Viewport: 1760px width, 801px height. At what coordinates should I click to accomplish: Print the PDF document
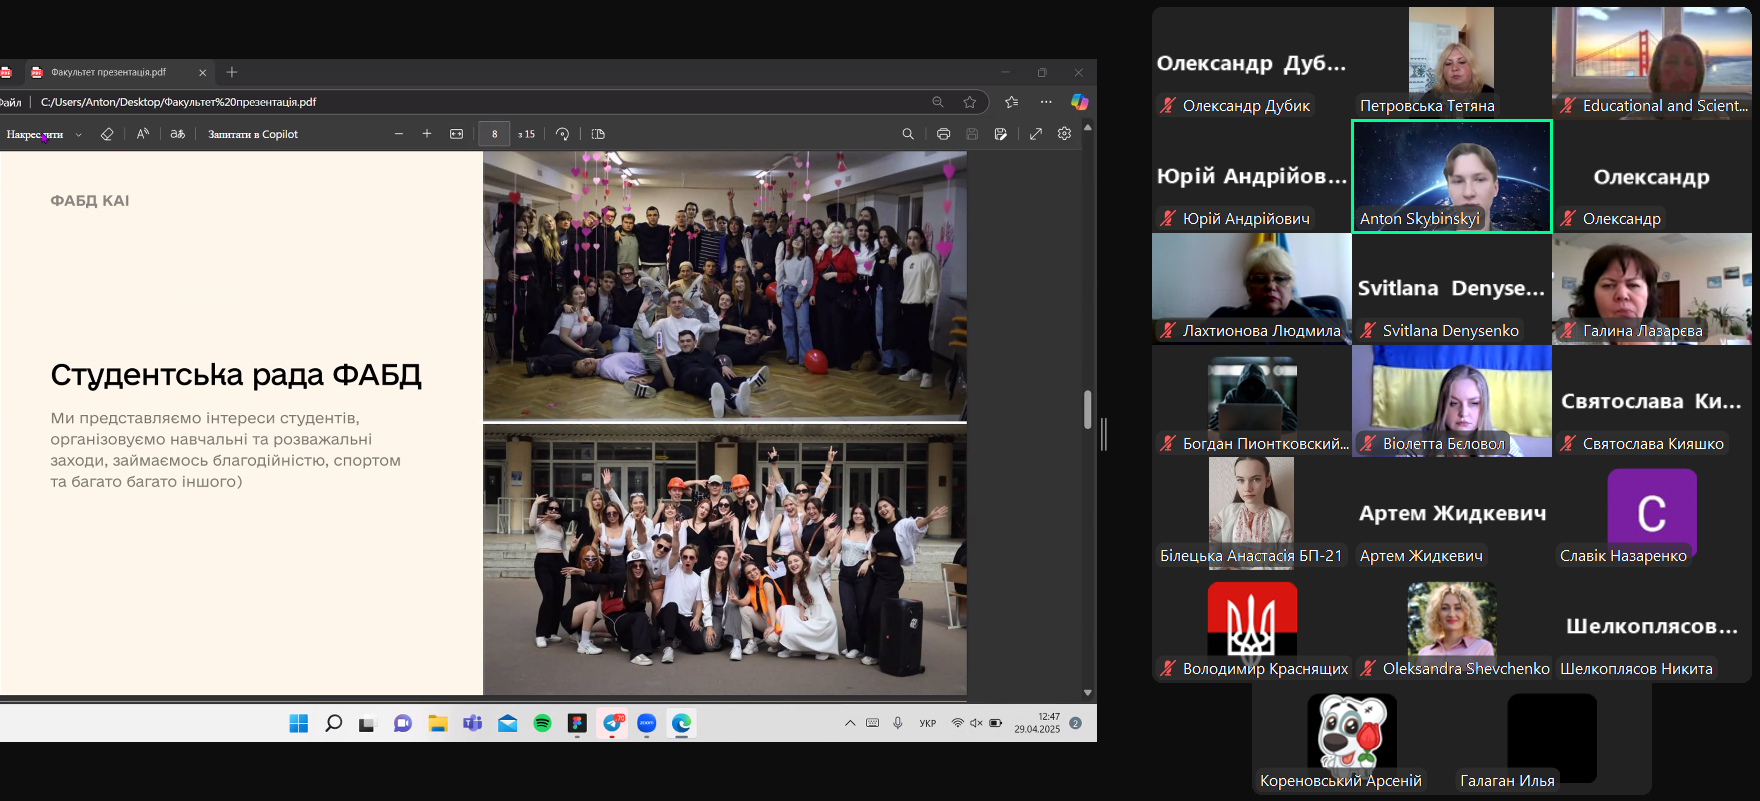[943, 134]
